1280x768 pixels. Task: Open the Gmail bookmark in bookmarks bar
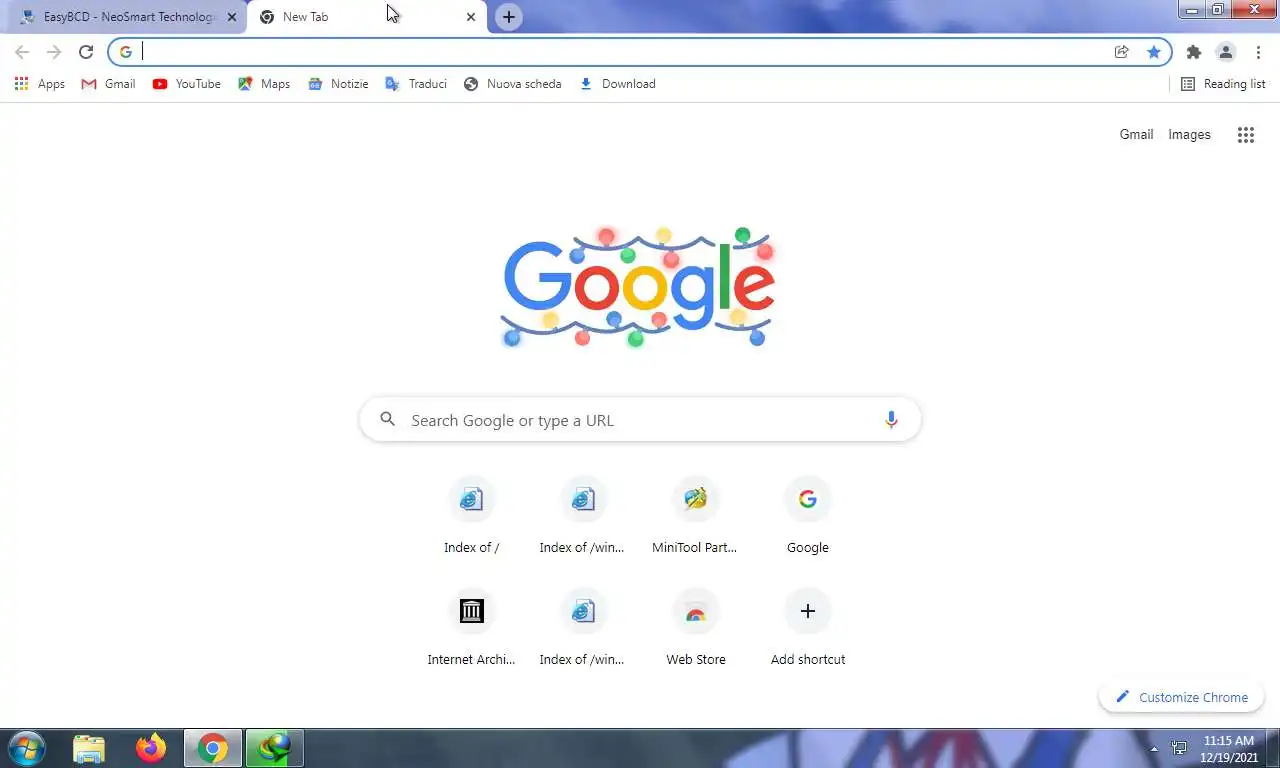click(108, 84)
